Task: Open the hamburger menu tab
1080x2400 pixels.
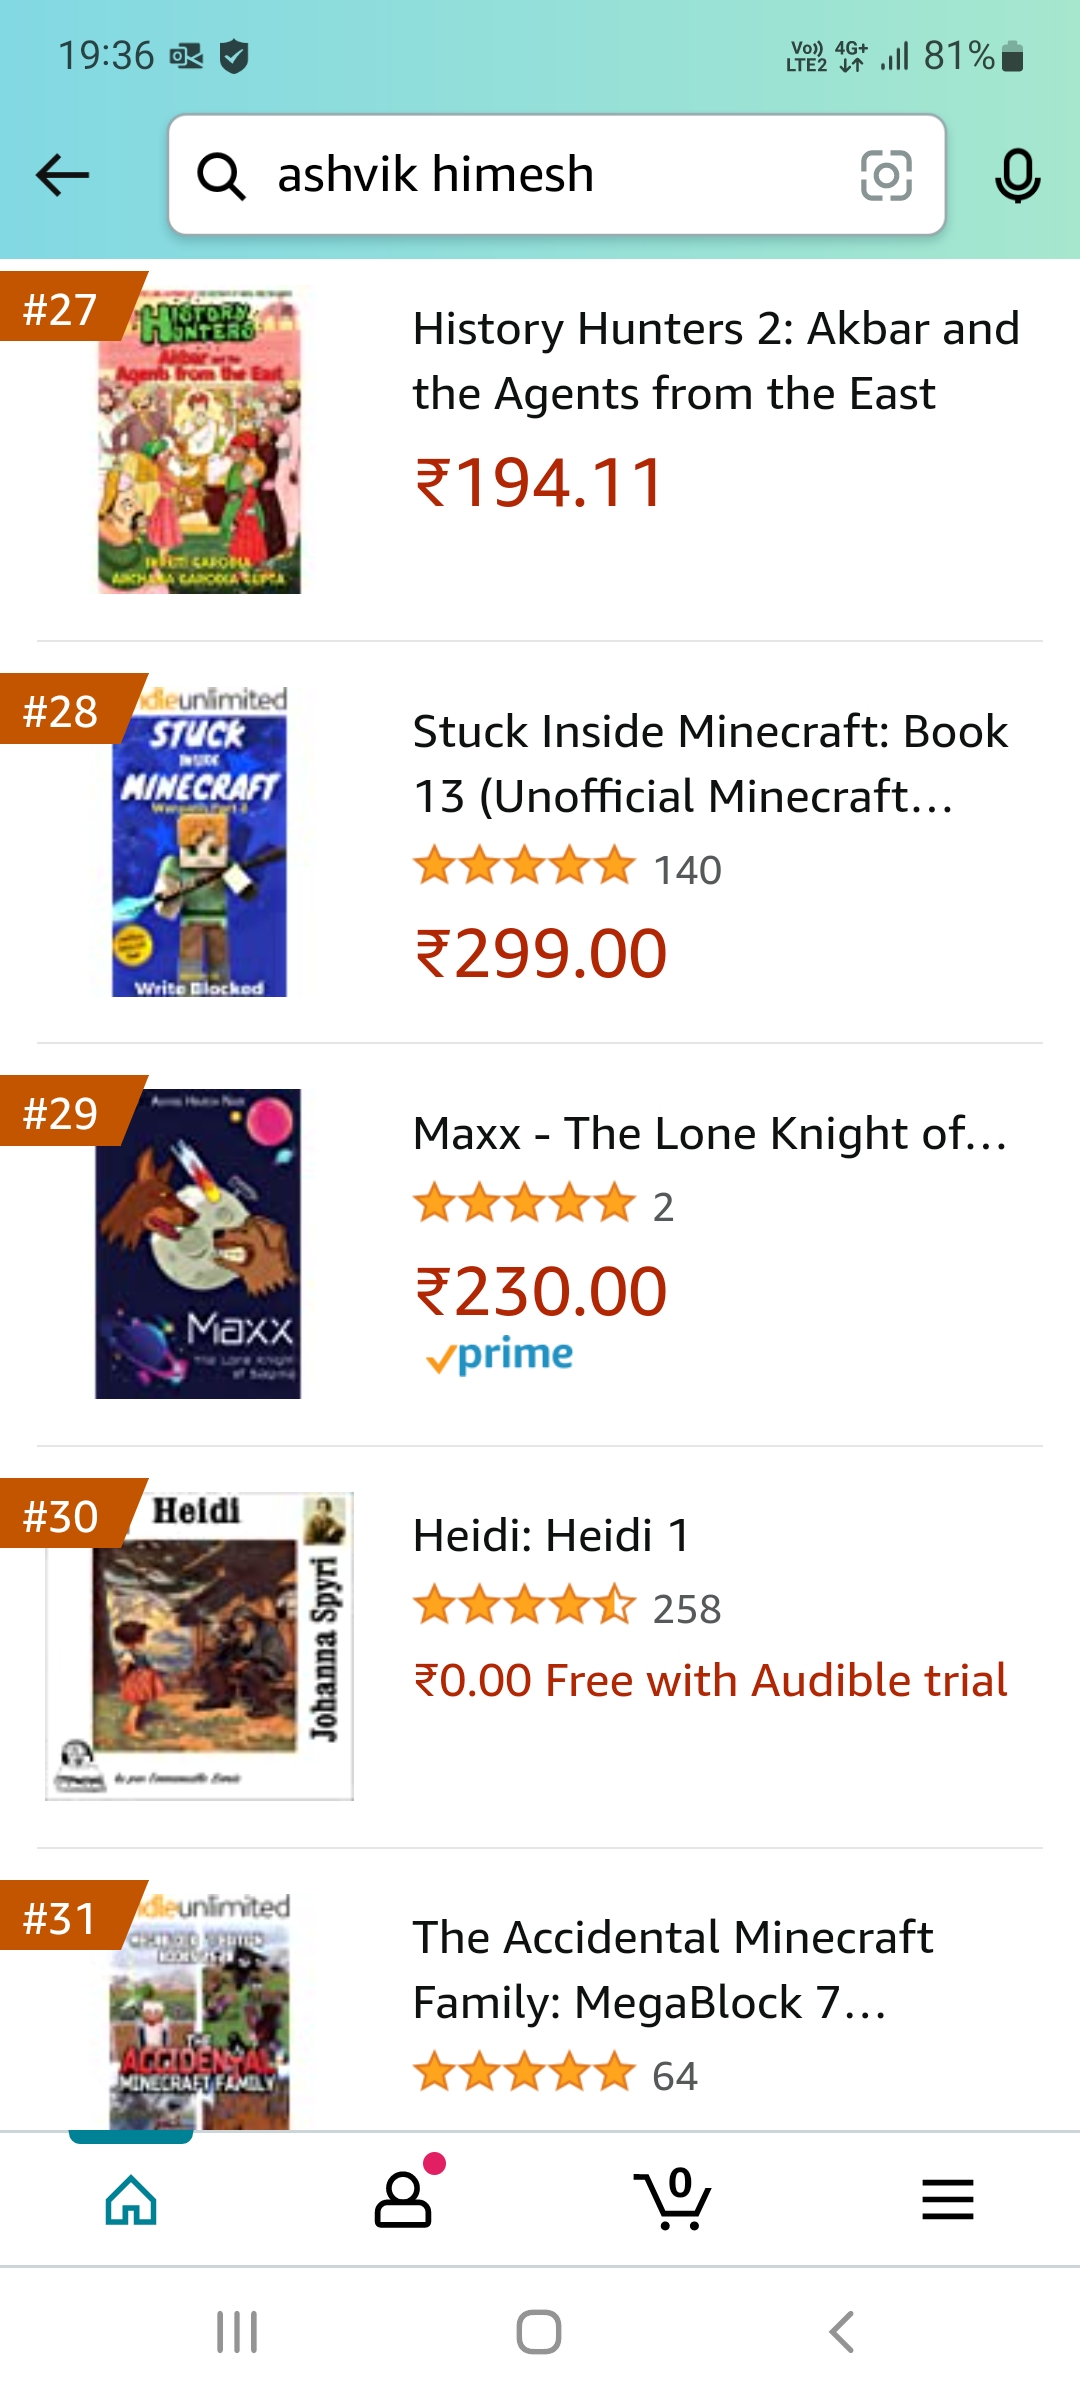Action: (947, 2200)
